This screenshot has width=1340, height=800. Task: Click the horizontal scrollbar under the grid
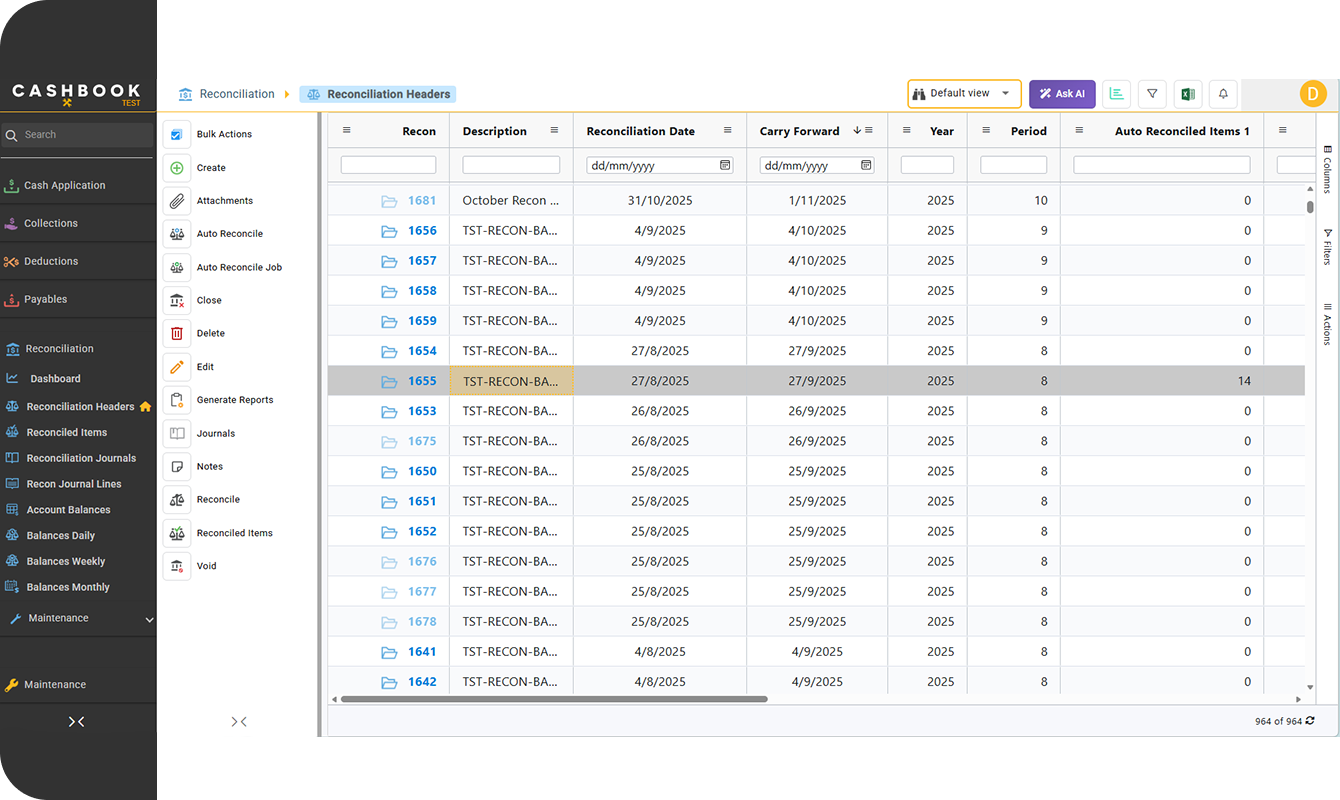click(554, 699)
